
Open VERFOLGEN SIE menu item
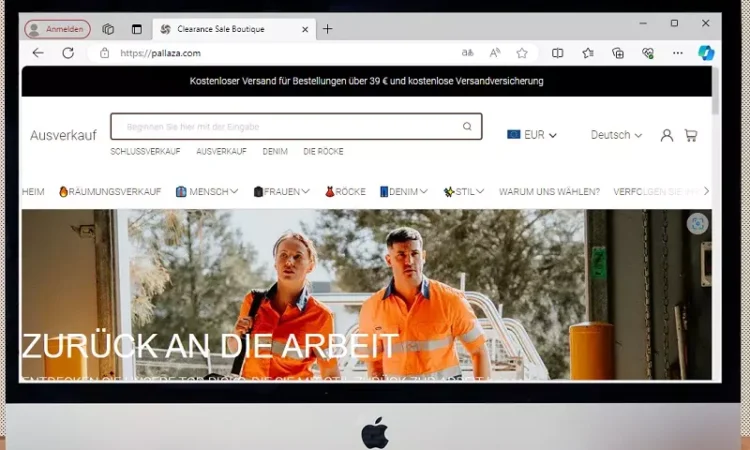655,192
